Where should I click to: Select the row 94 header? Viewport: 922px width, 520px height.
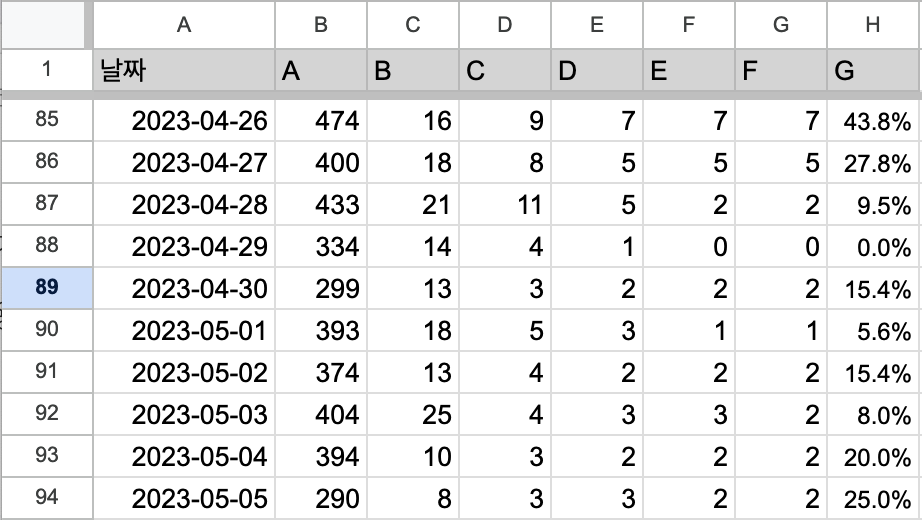[46, 498]
